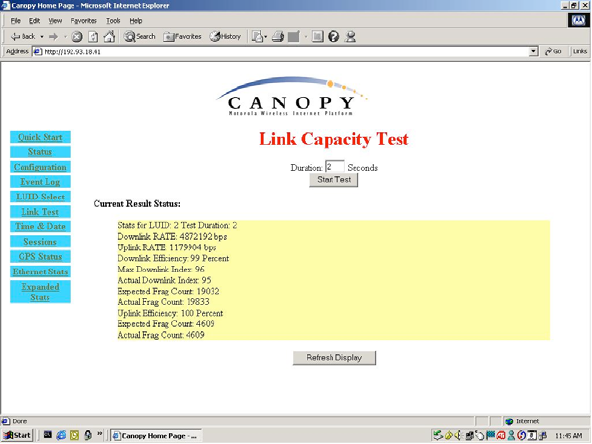Open the Help menu

[136, 21]
